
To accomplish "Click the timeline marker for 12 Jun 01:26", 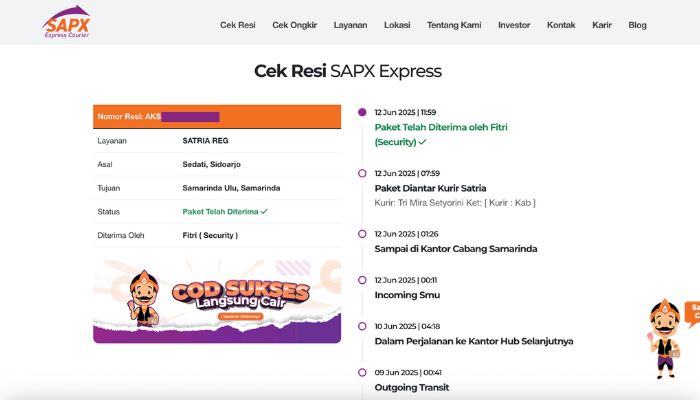I will [x=362, y=234].
